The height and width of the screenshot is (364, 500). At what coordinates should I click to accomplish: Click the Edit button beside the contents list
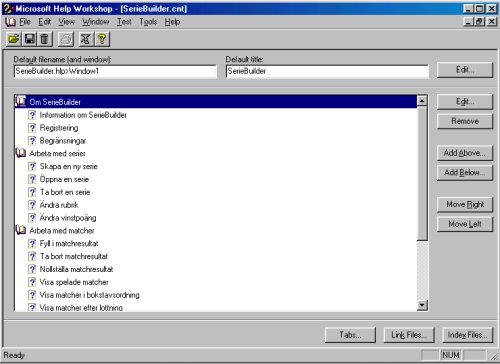pyautogui.click(x=465, y=102)
